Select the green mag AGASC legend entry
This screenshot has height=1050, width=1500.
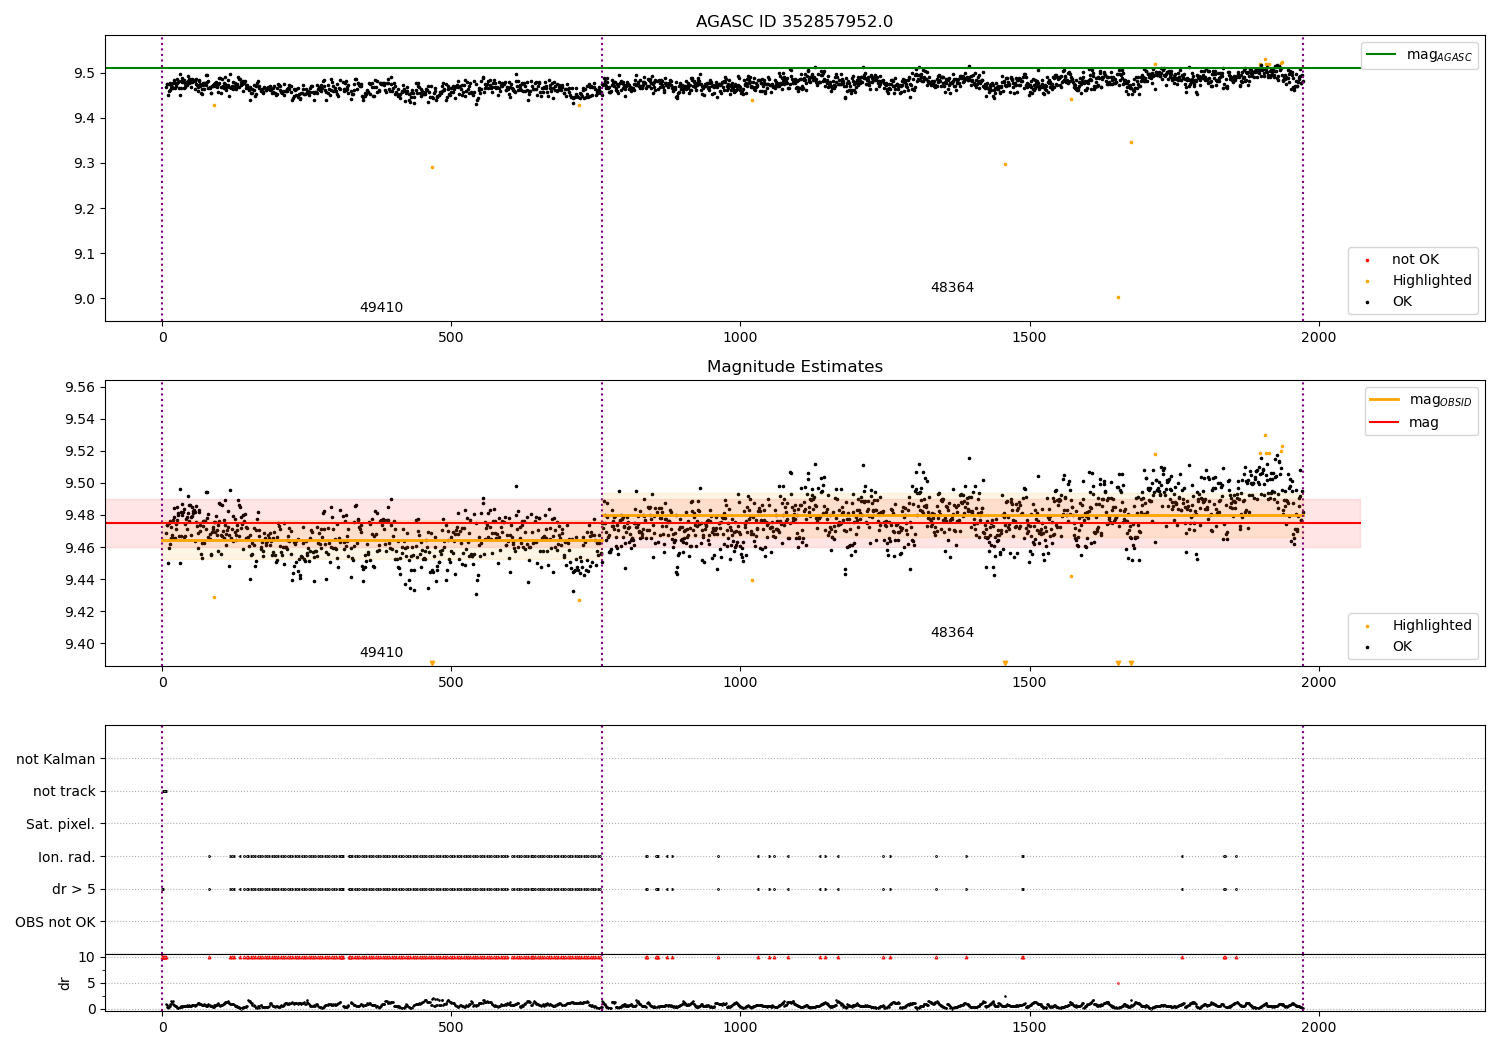tap(1419, 55)
